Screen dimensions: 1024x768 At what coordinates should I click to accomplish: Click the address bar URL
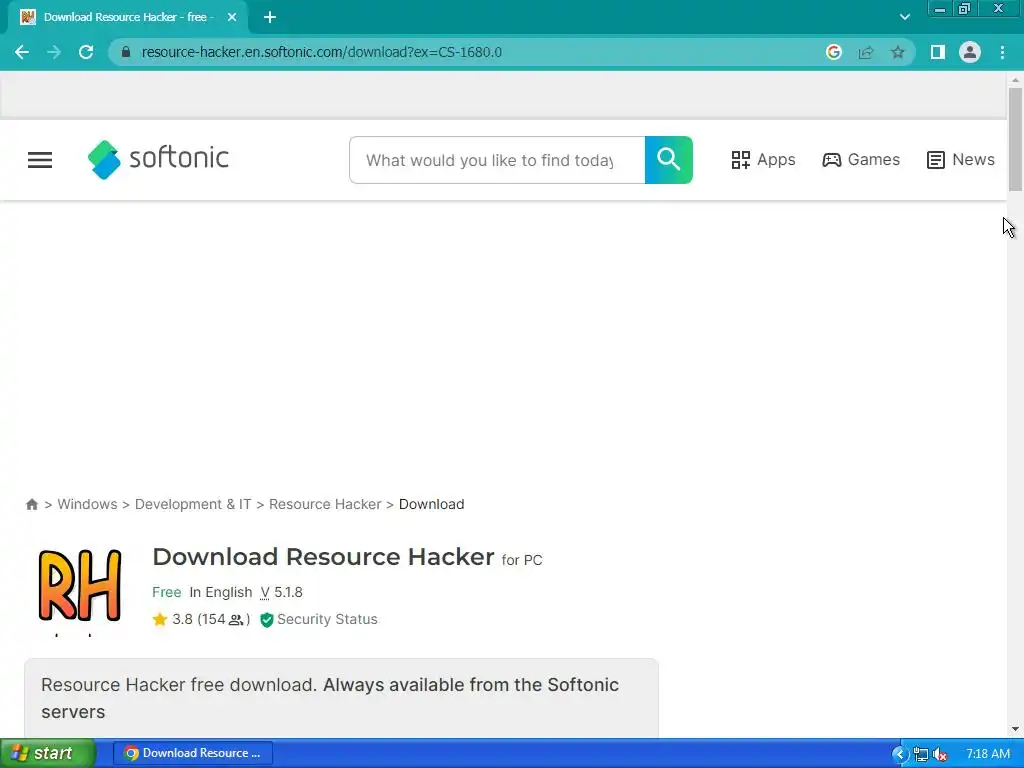click(x=321, y=52)
